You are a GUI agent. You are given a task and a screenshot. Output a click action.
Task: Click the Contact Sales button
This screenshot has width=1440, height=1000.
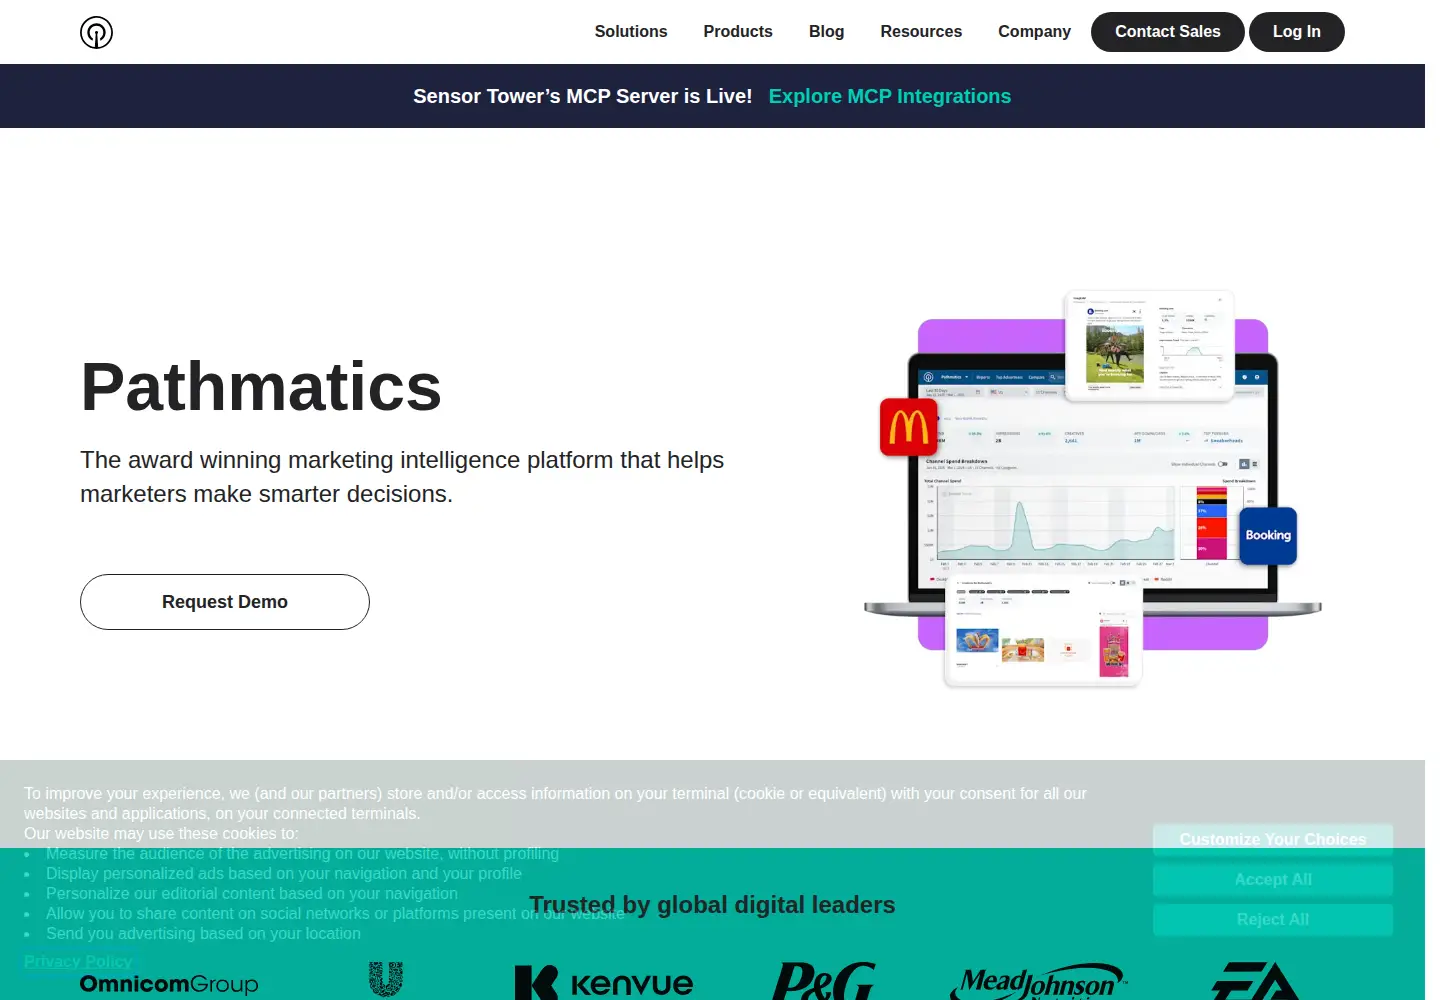coord(1168,32)
